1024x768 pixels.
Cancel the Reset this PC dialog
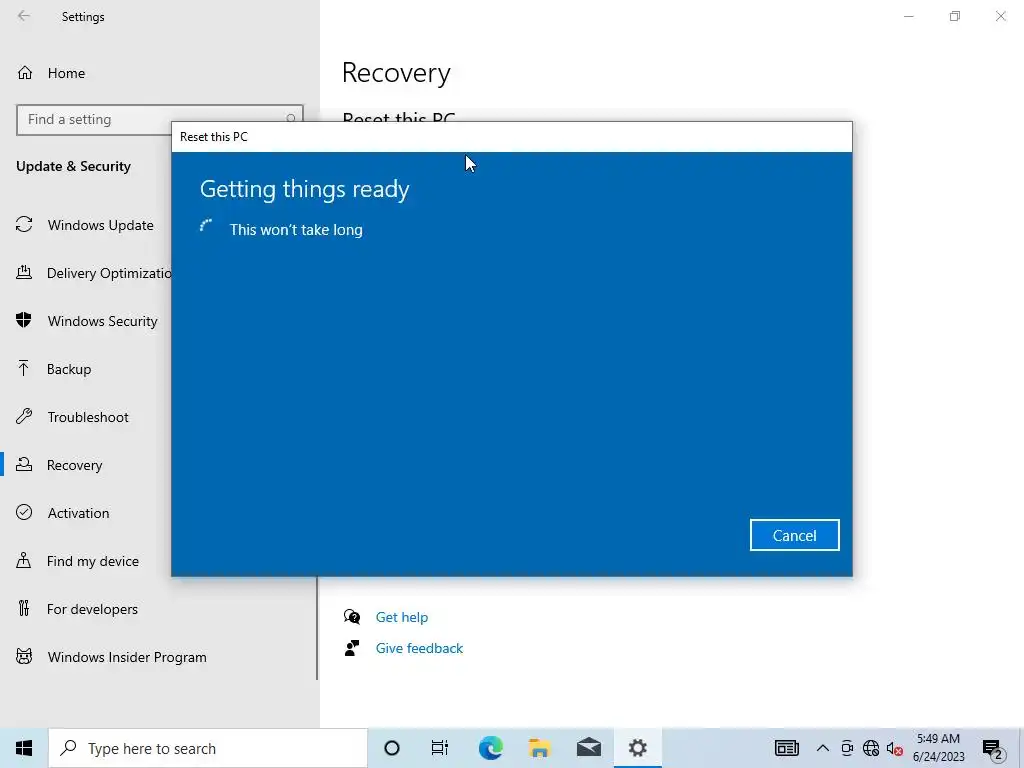794,536
